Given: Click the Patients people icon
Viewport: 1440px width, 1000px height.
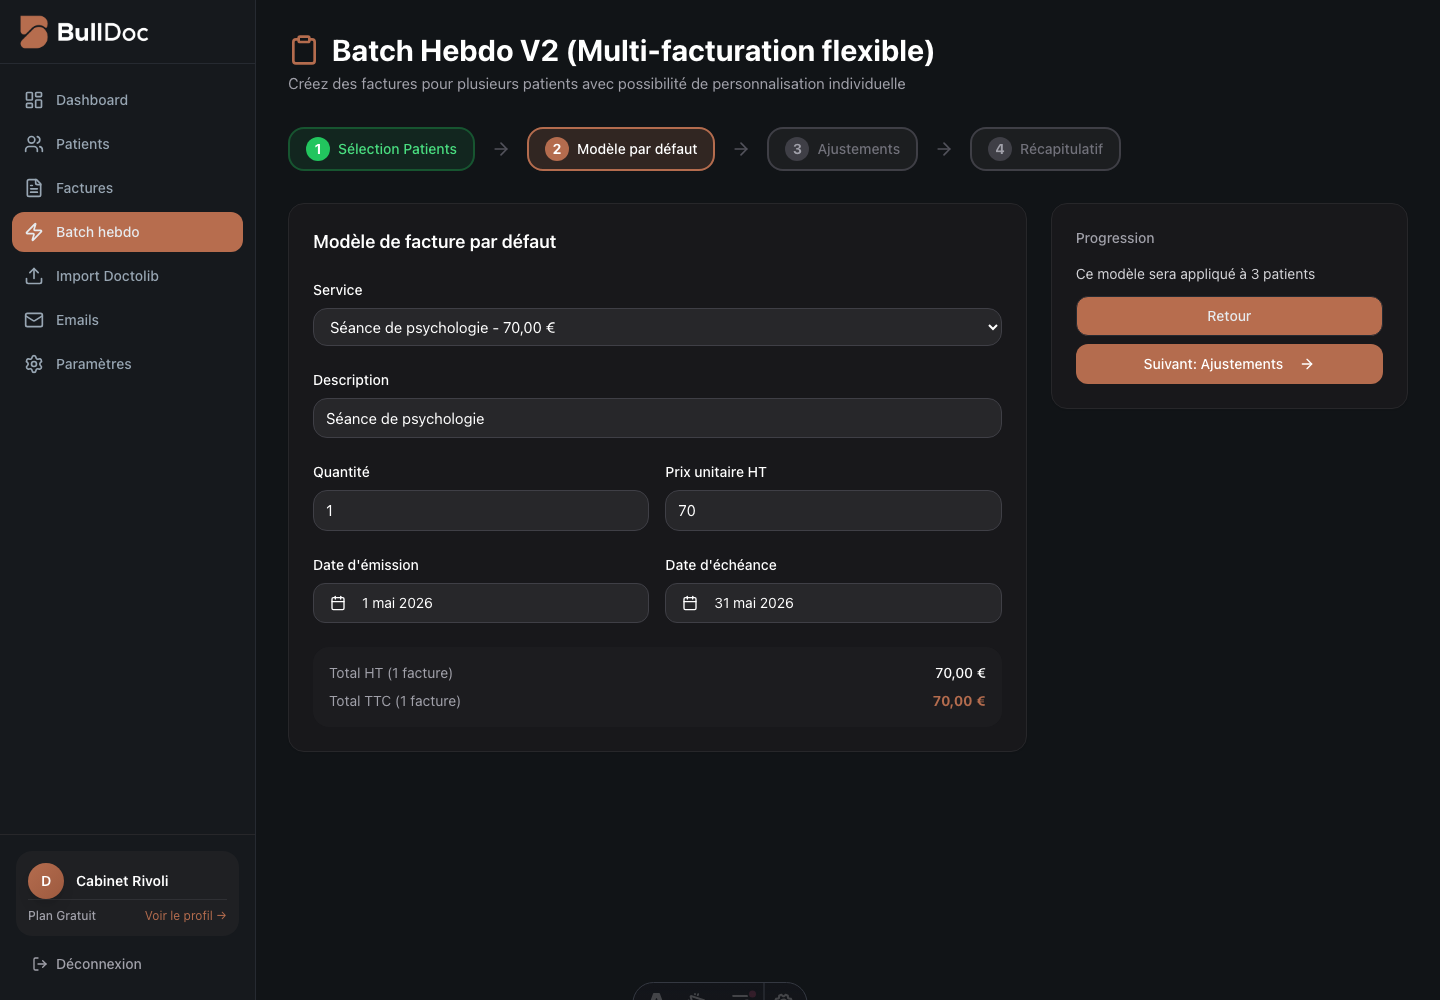Looking at the screenshot, I should click(34, 144).
